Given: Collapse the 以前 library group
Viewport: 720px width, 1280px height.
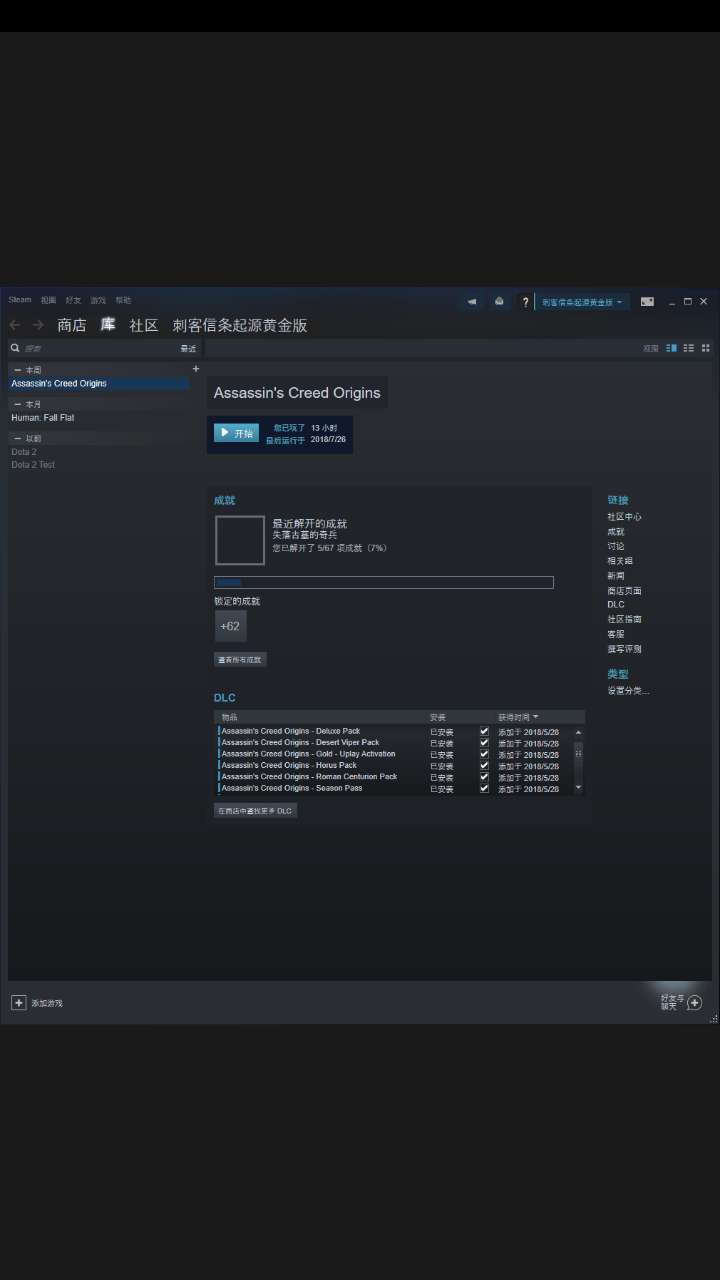Looking at the screenshot, I should (x=17, y=438).
